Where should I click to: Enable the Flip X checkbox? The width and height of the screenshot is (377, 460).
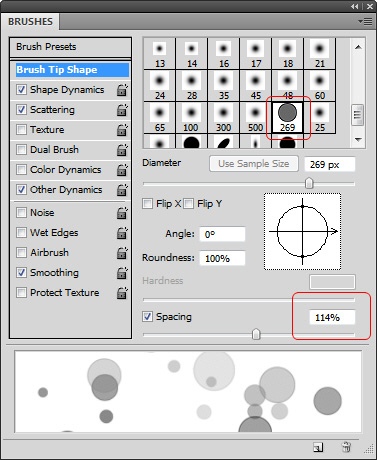pos(147,203)
